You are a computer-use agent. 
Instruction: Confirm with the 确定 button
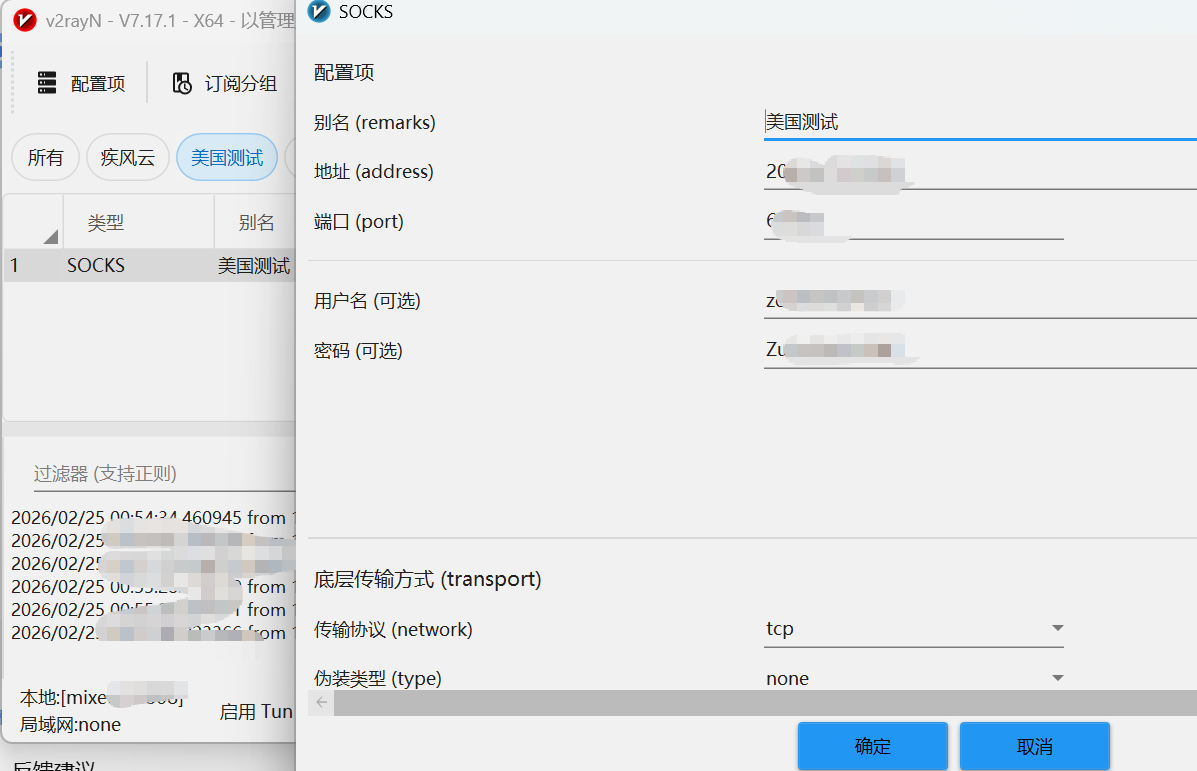pyautogui.click(x=873, y=746)
